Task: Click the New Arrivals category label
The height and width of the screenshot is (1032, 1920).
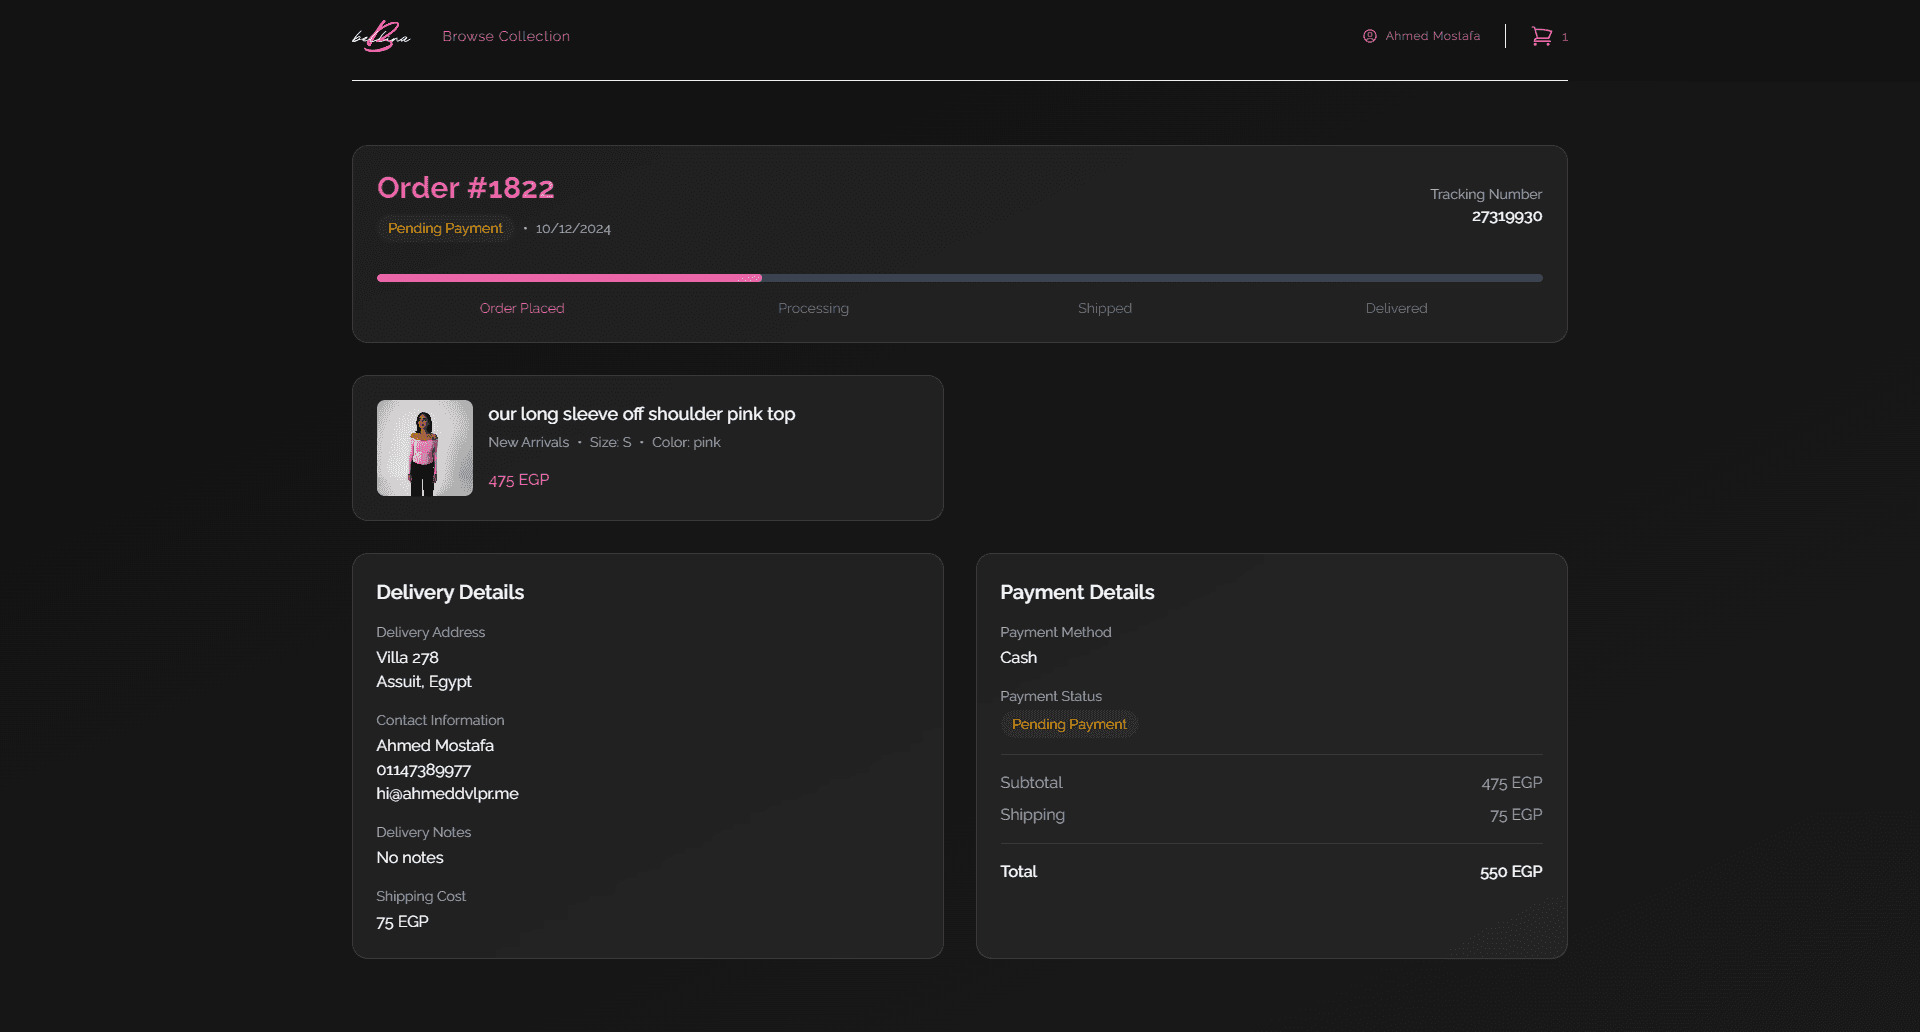Action: [x=528, y=442]
